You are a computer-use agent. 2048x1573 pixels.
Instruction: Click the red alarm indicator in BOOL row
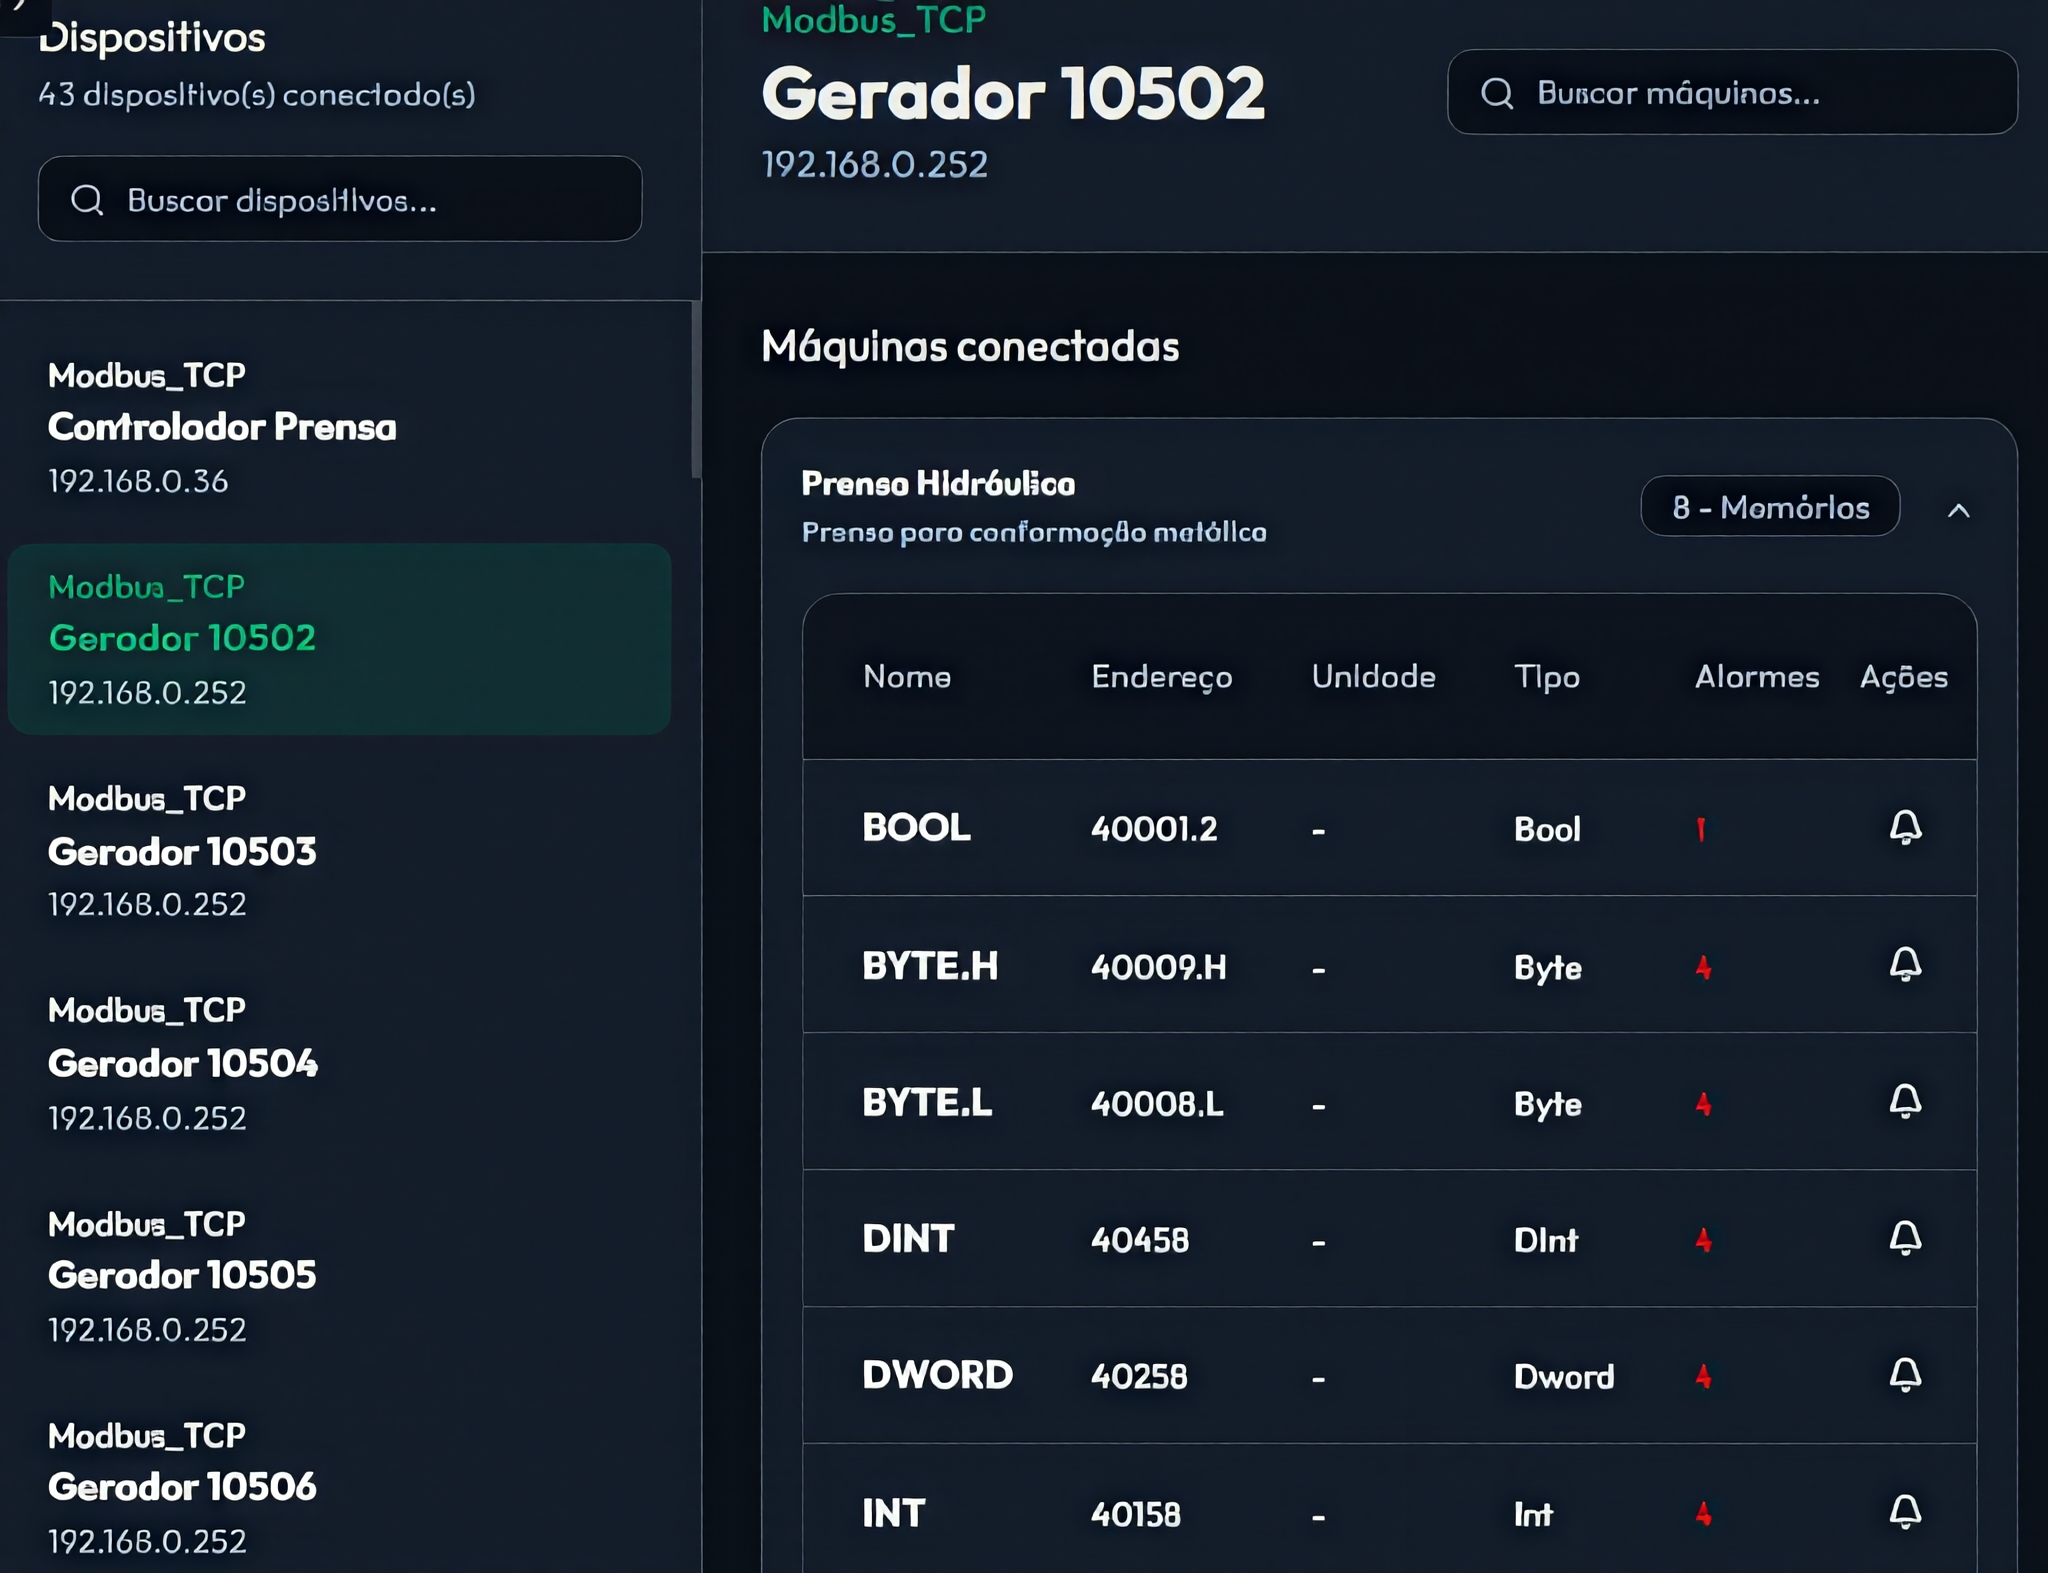1701,829
